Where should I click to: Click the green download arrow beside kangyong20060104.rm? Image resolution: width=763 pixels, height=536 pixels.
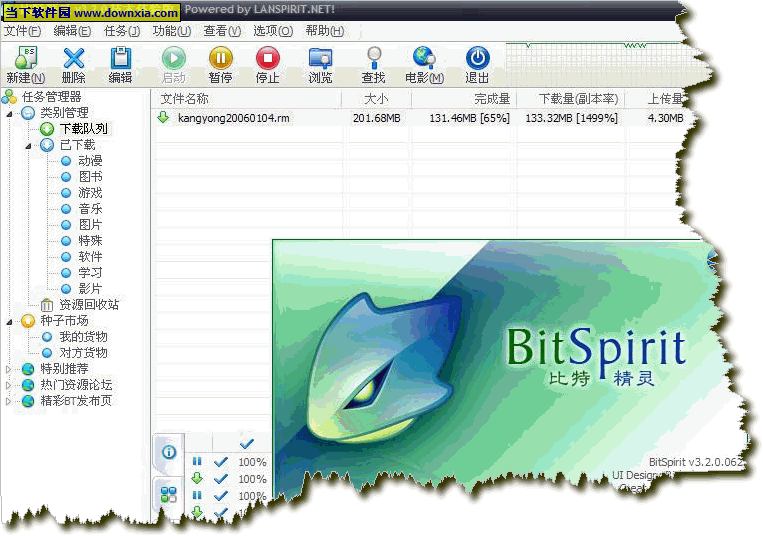pos(163,117)
